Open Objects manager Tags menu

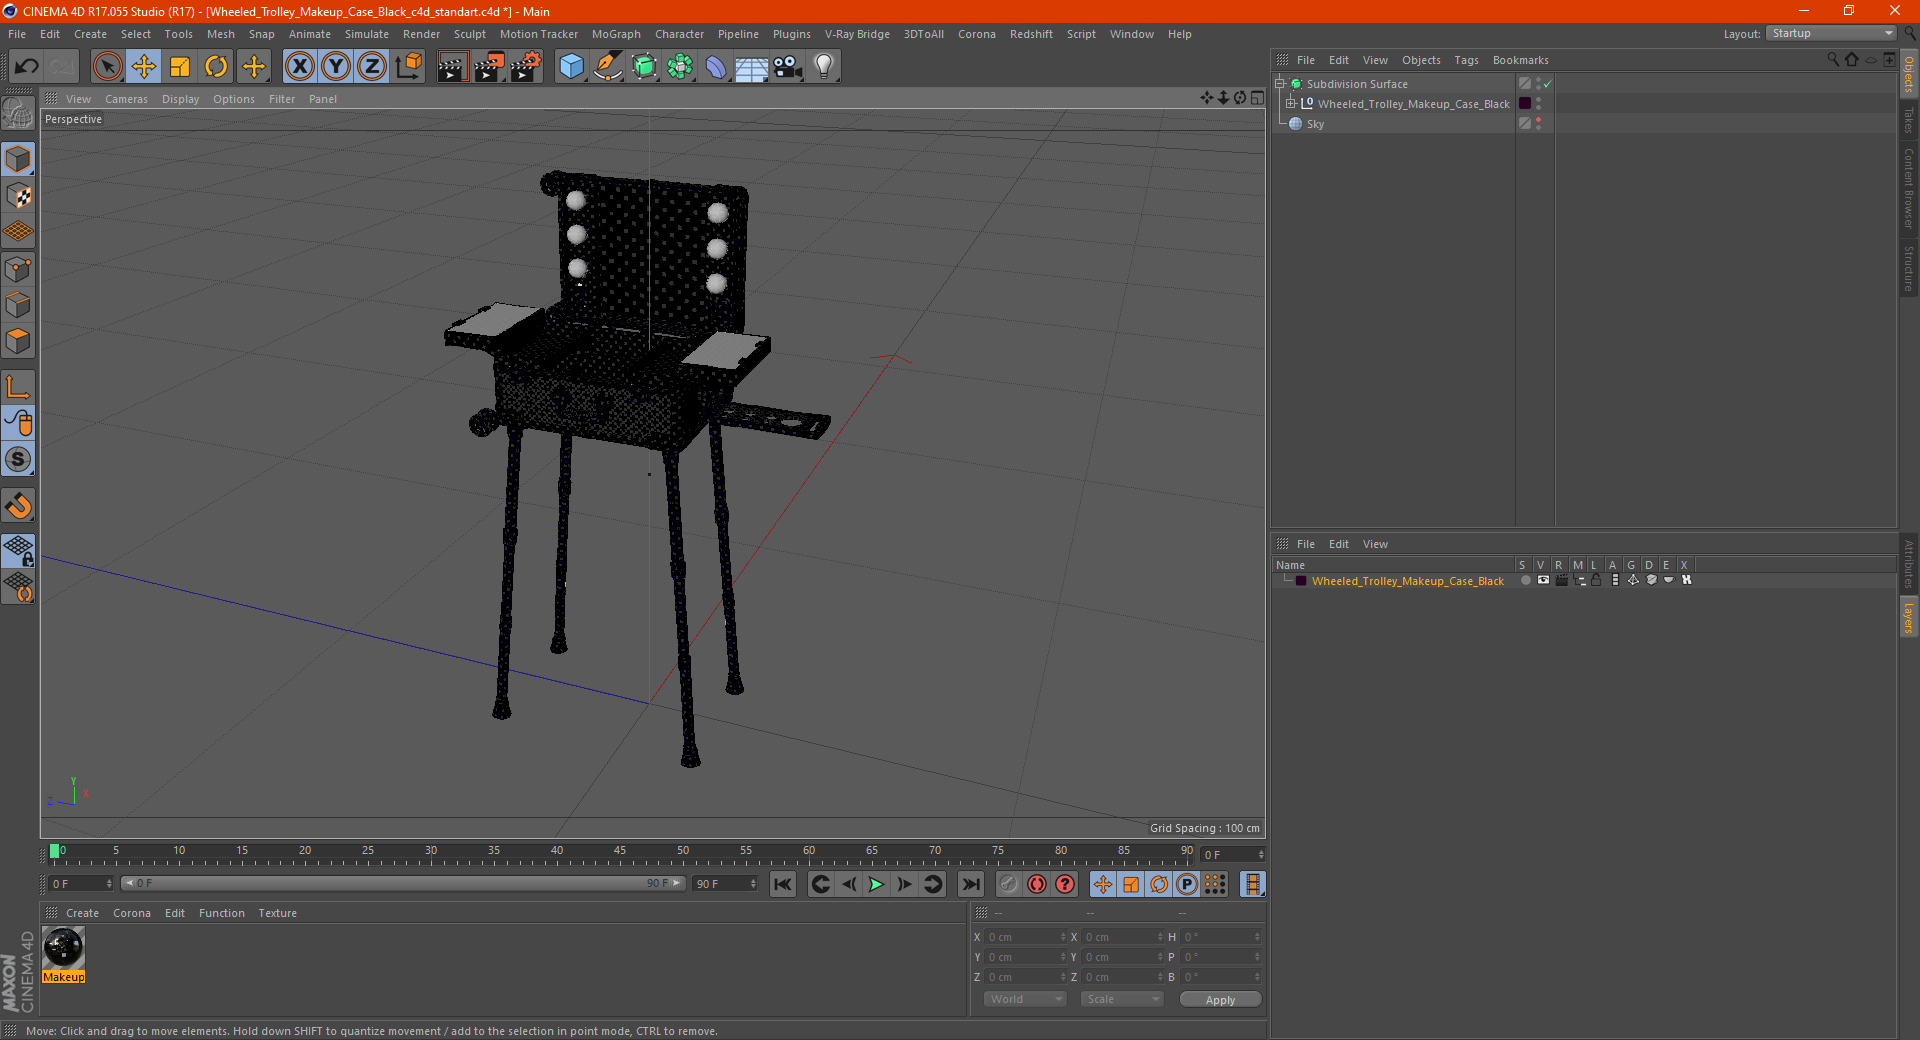point(1466,60)
